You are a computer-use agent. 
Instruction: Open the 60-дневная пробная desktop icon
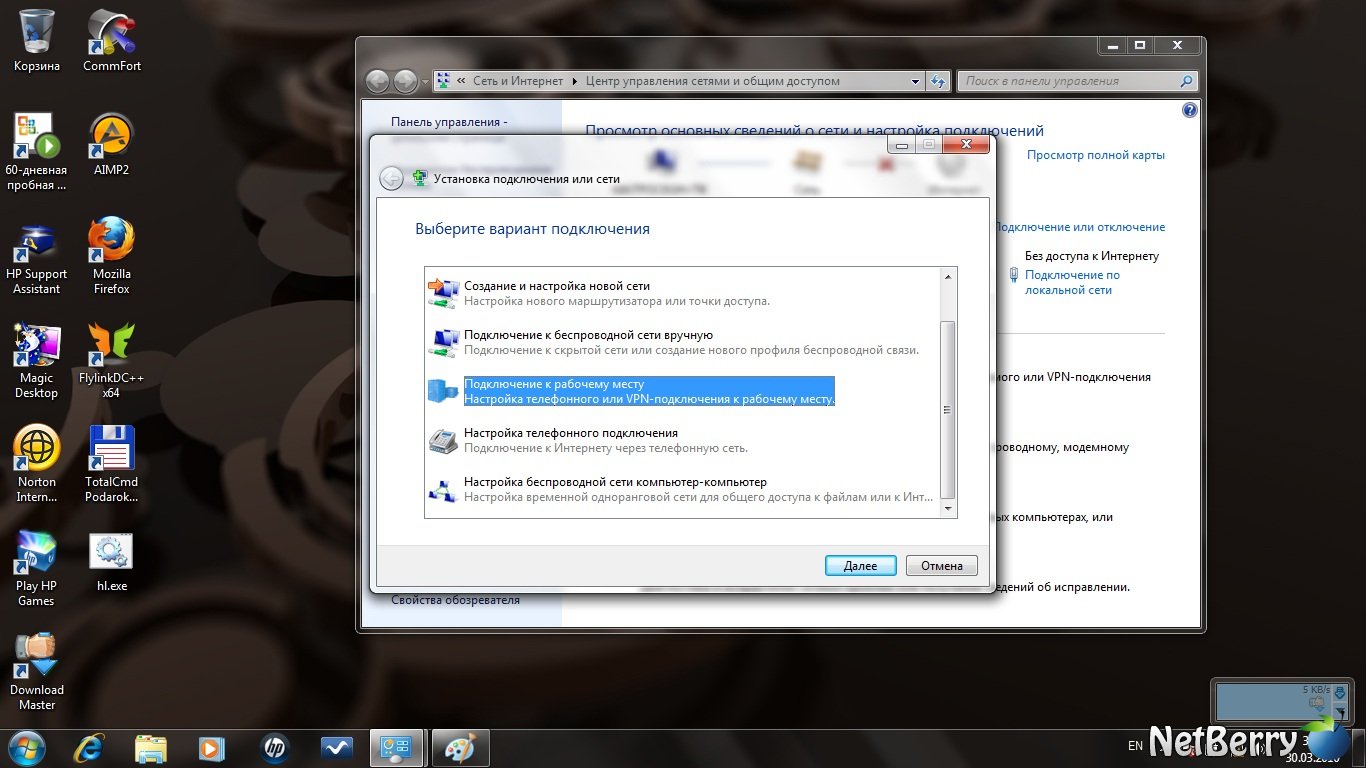pos(37,151)
